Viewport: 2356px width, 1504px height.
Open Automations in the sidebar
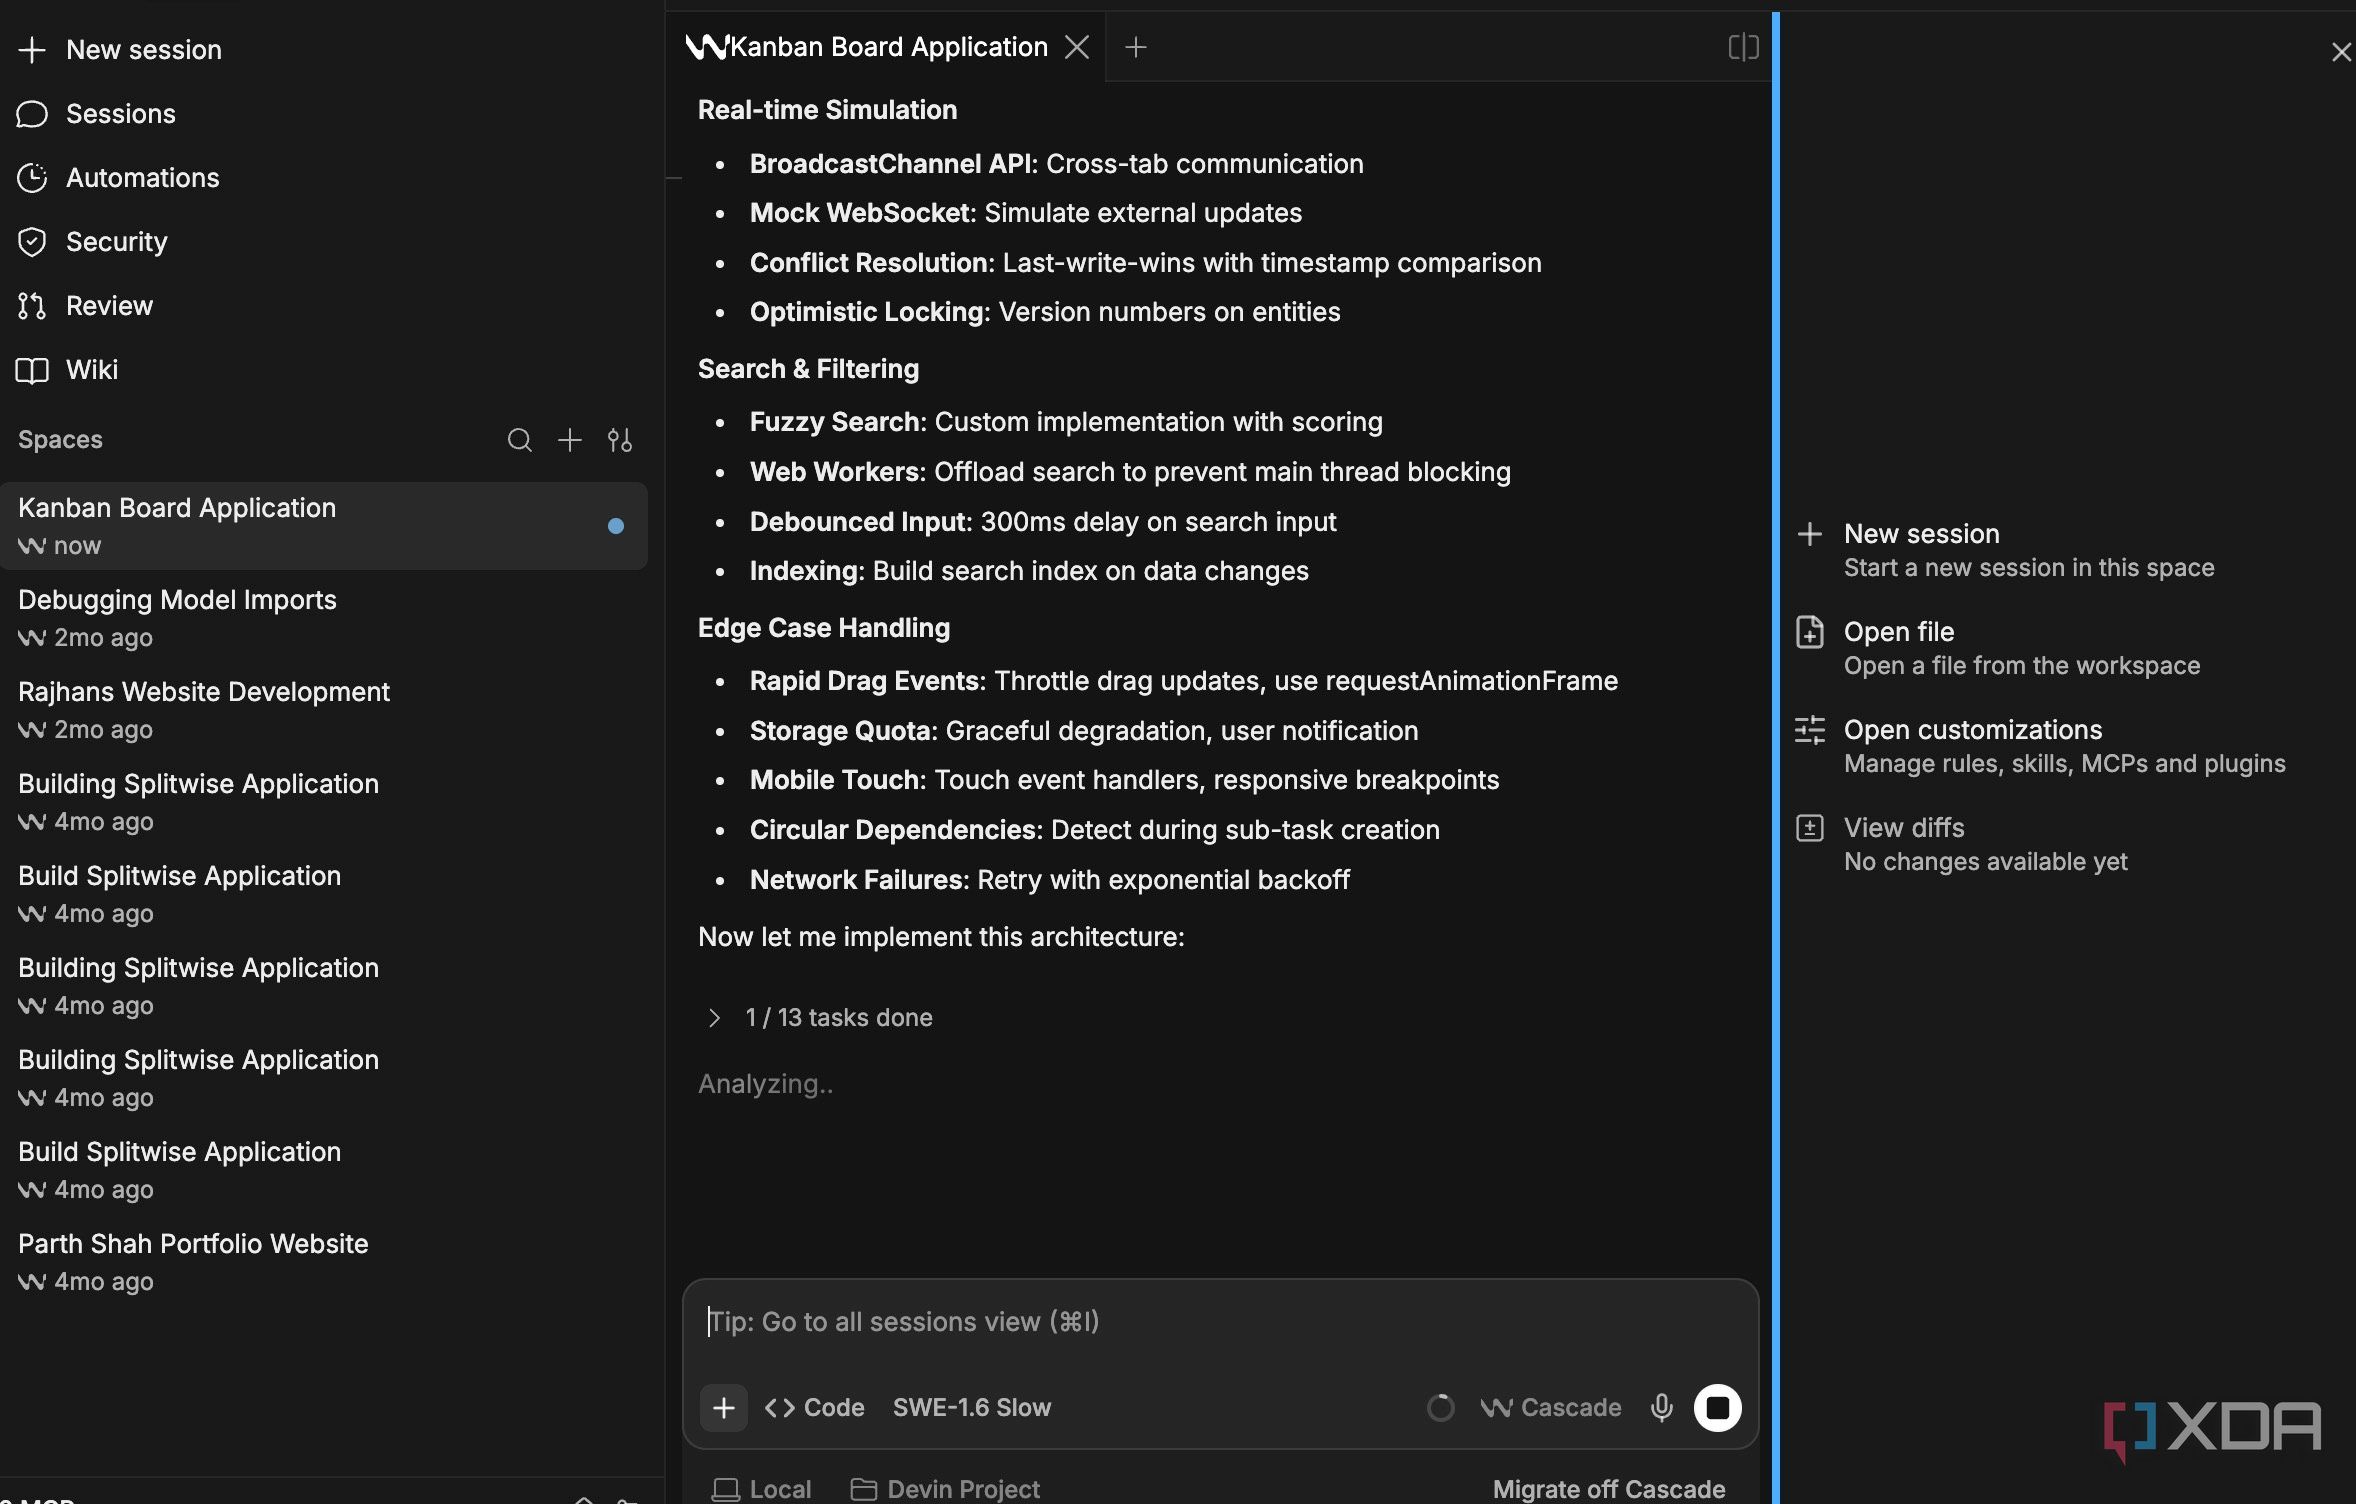tap(119, 178)
